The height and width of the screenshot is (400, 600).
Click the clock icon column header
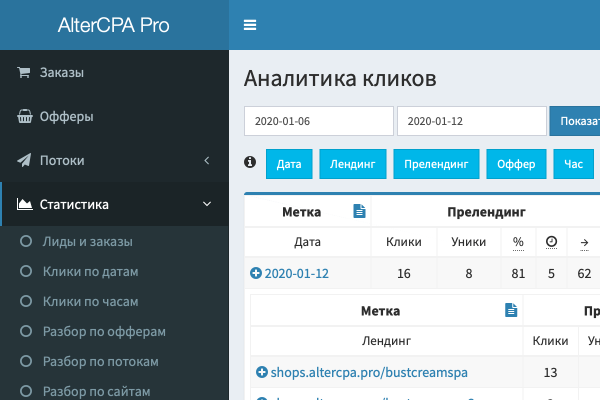pyautogui.click(x=551, y=242)
